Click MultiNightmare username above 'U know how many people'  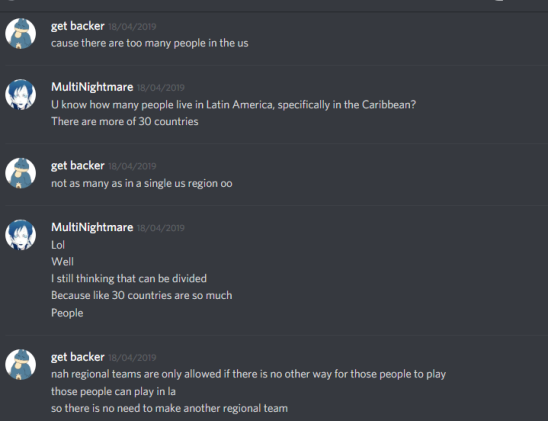tap(92, 87)
